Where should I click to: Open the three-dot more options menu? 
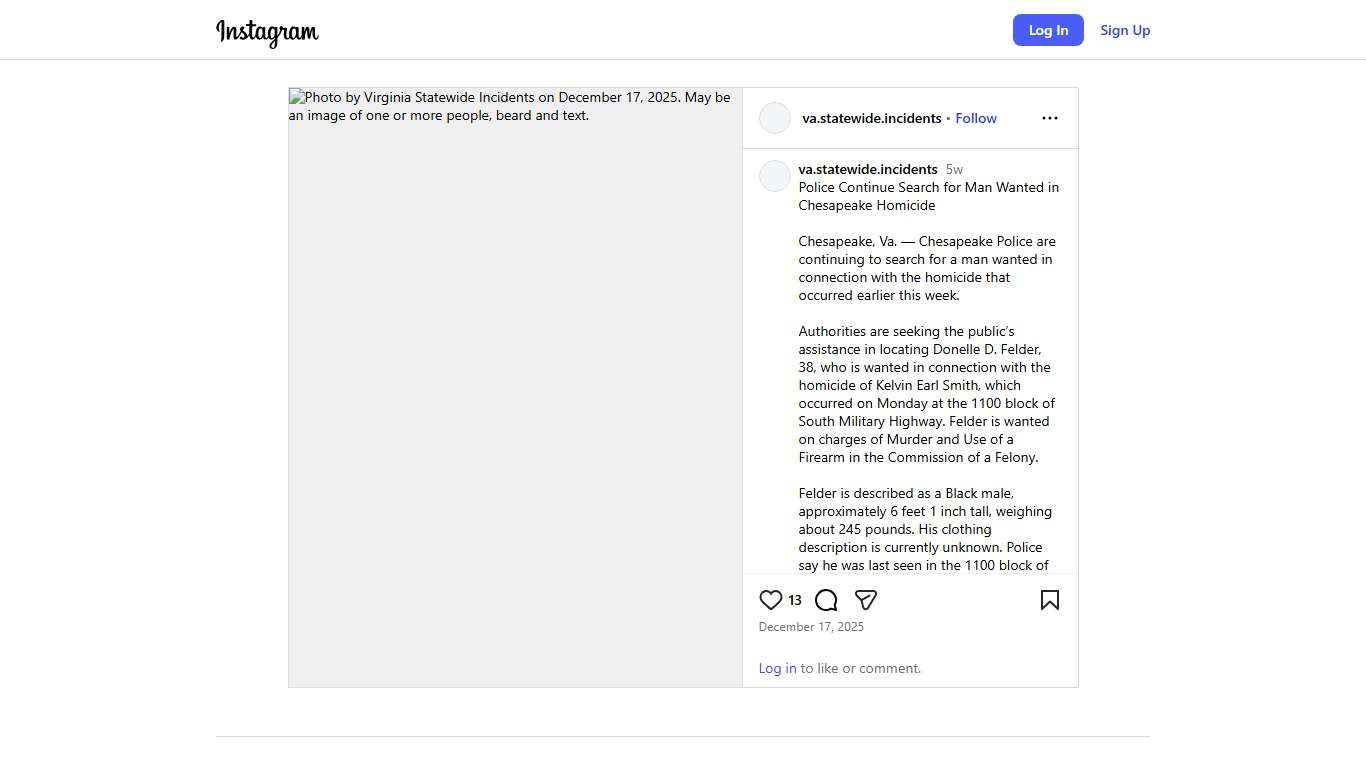click(1049, 118)
